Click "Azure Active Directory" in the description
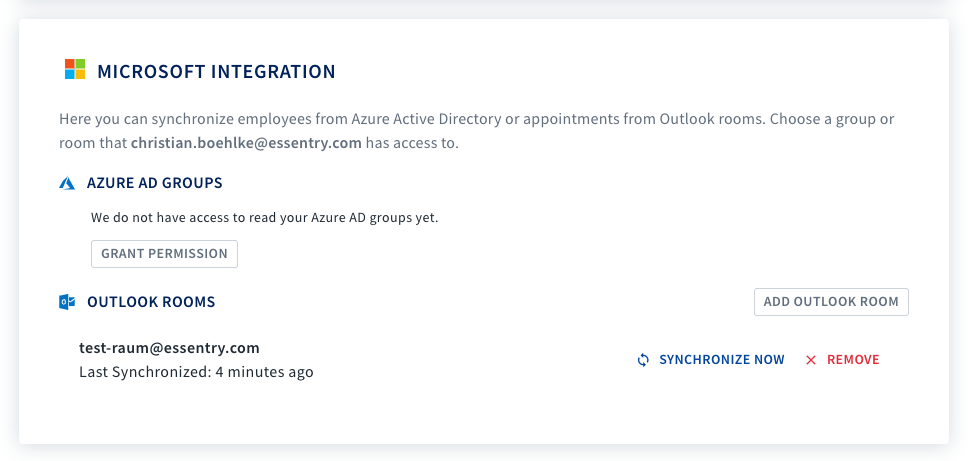This screenshot has width=968, height=461. [x=421, y=118]
